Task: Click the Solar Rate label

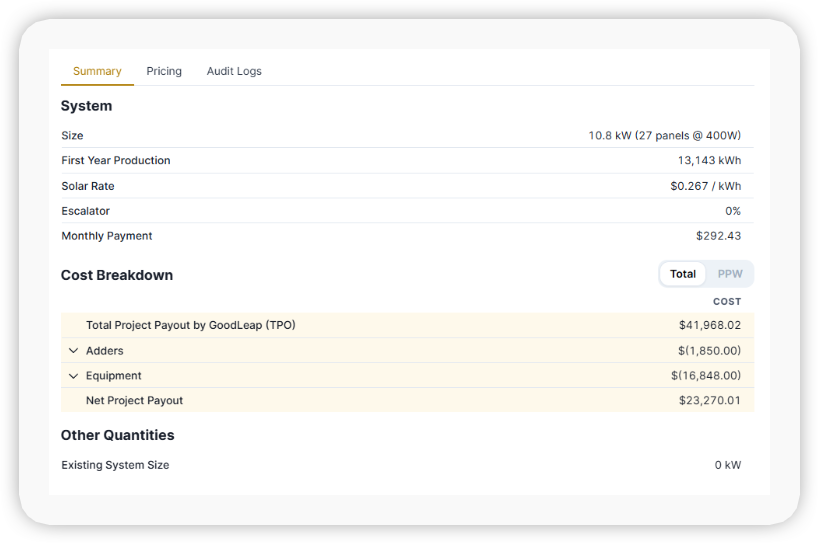Action: point(88,186)
